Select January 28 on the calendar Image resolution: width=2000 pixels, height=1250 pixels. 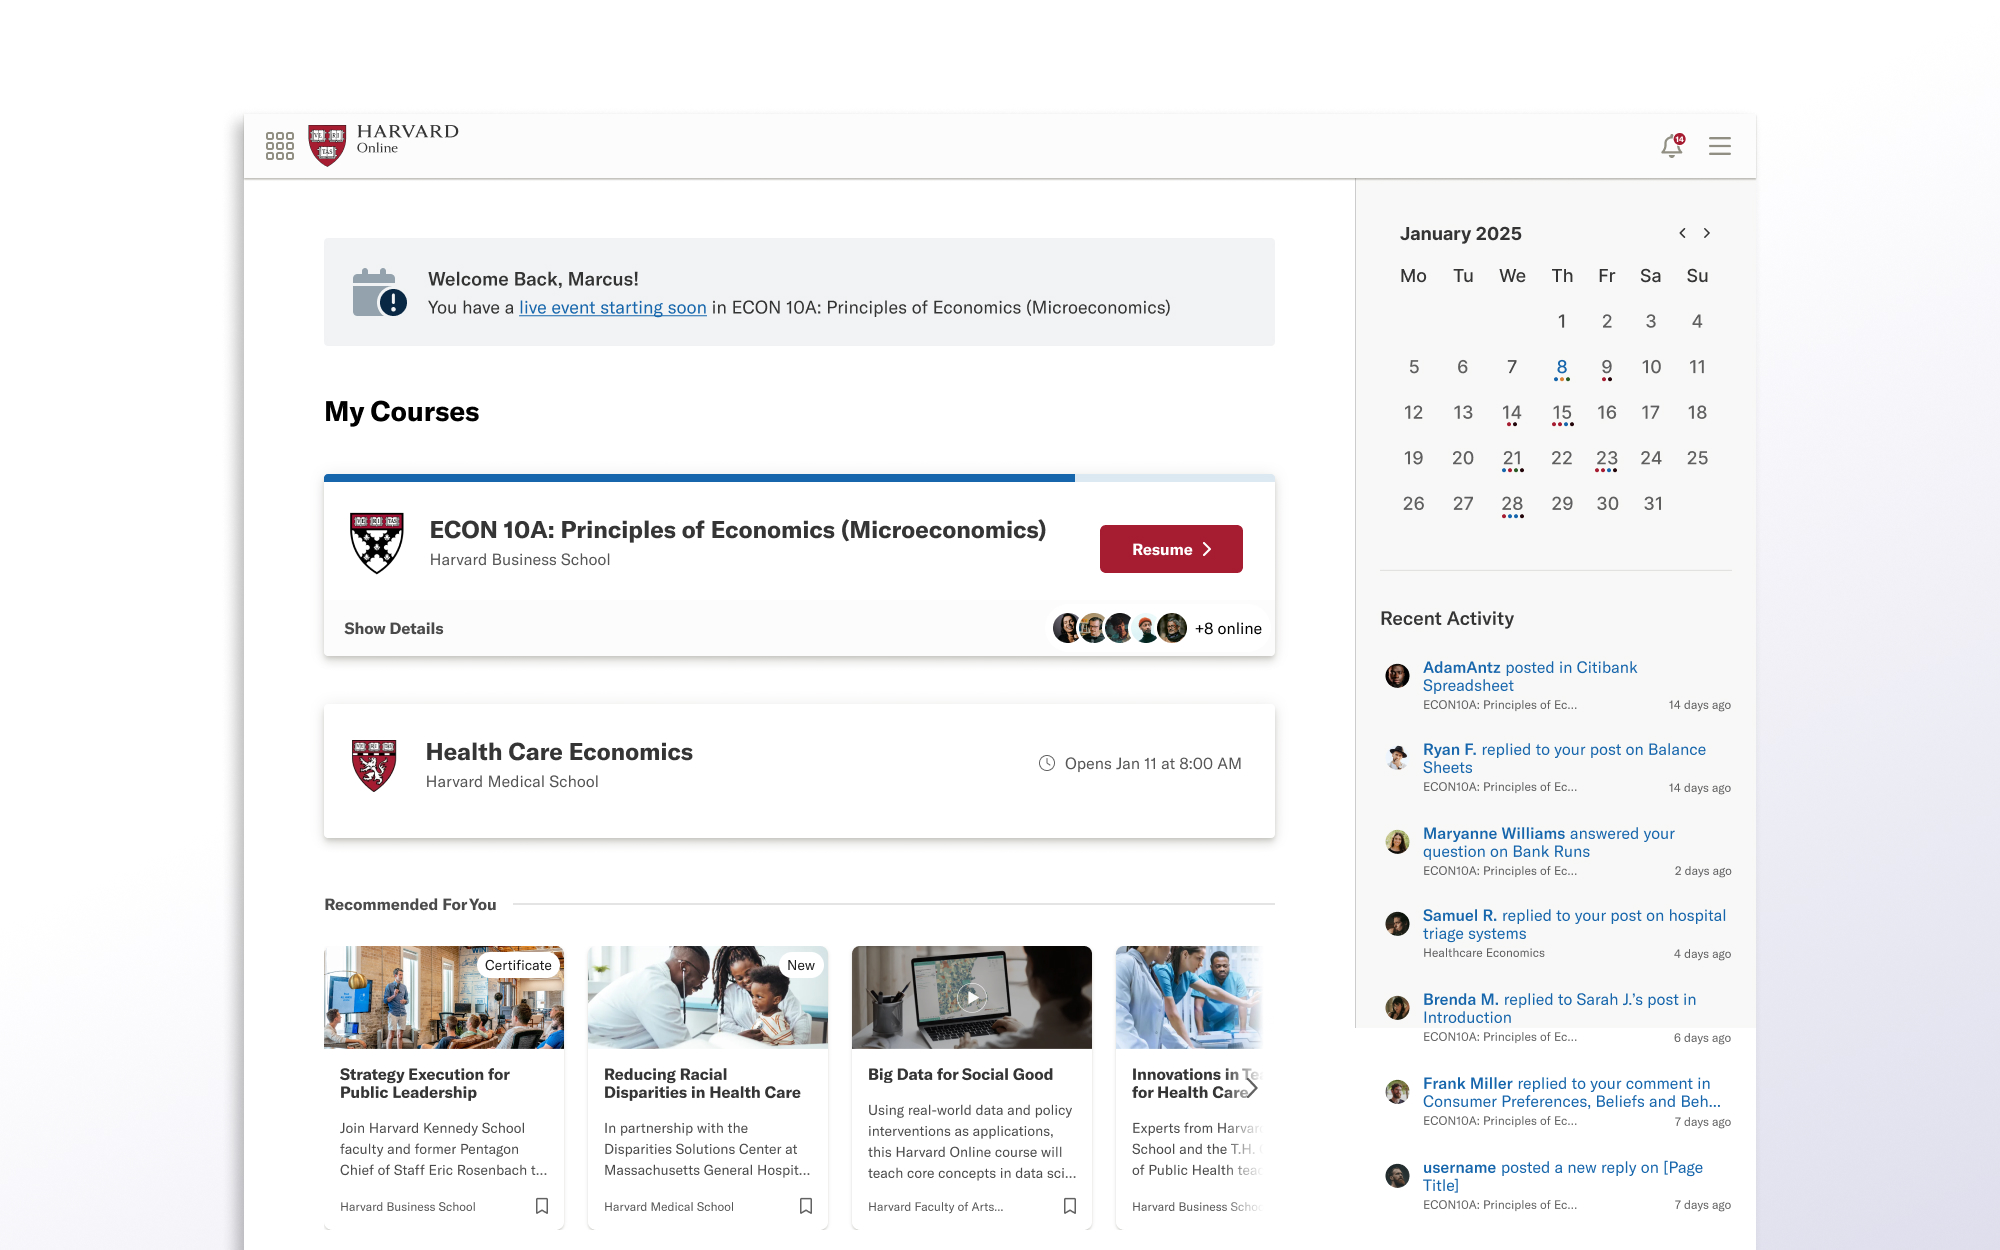(1512, 505)
